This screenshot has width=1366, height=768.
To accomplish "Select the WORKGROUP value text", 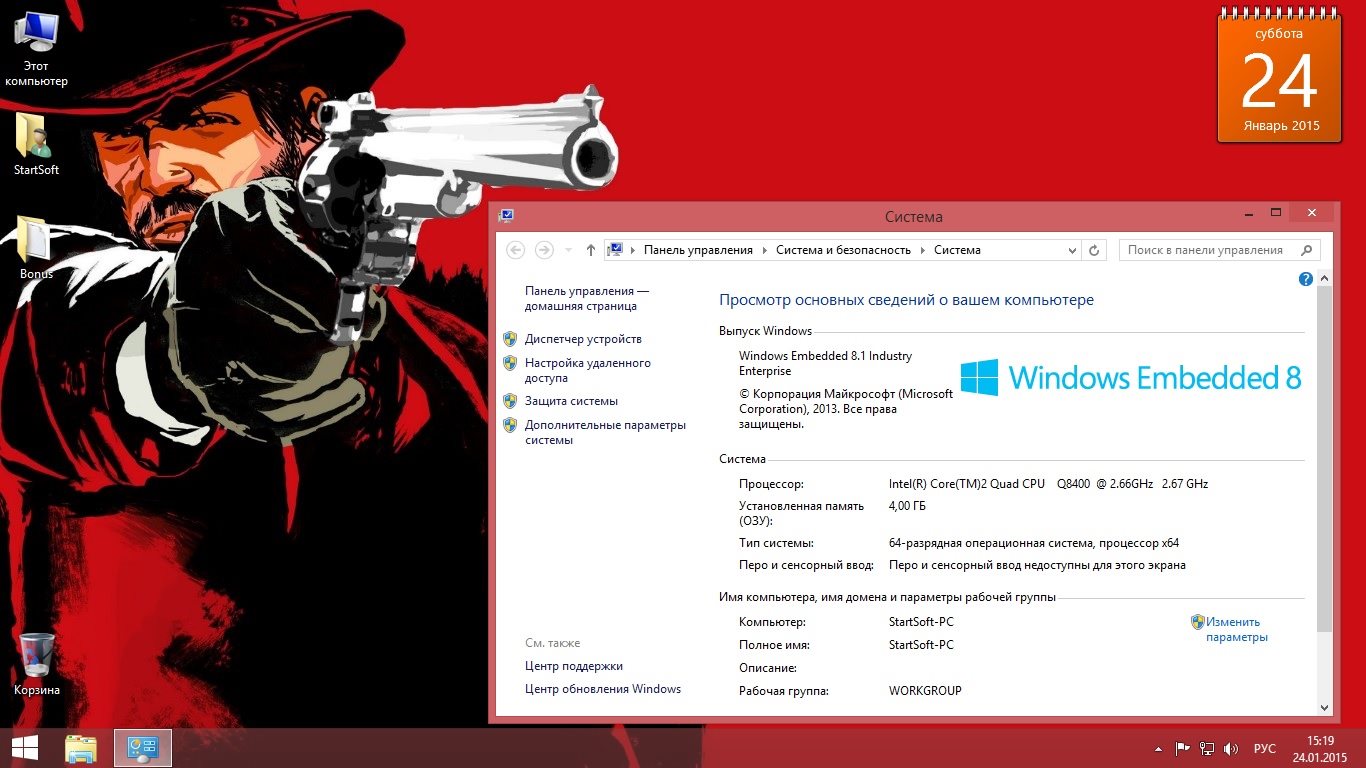I will pos(925,691).
